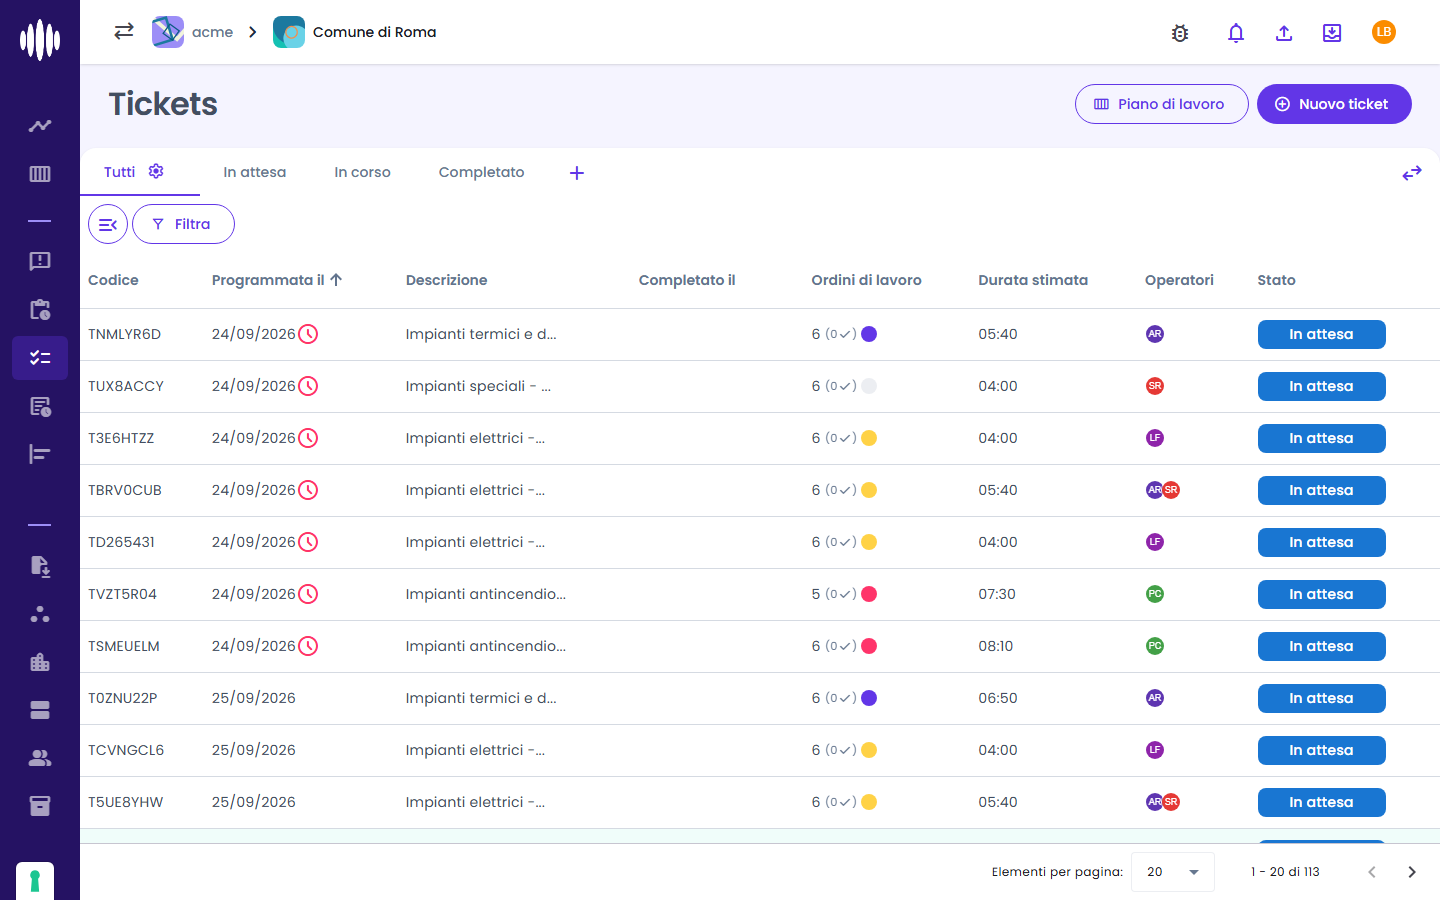Select the Tutti tab
Image resolution: width=1440 pixels, height=900 pixels.
120,172
